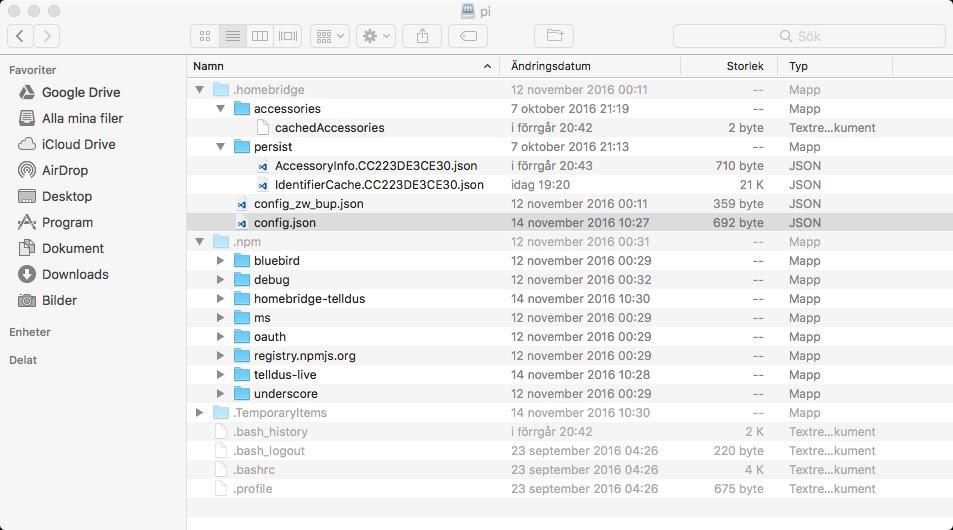Expand the underscore folder
Viewport: 953px width, 530px height.
point(220,393)
